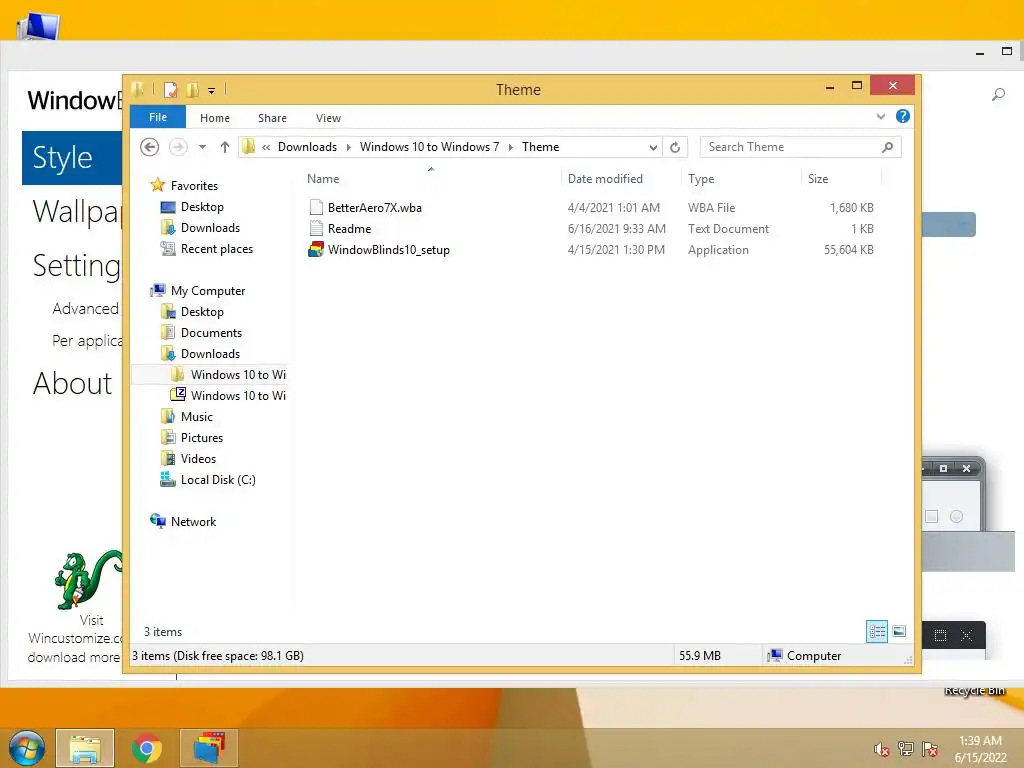The image size is (1024, 768).
Task: Open Downloads under Favorites
Action: click(x=210, y=227)
